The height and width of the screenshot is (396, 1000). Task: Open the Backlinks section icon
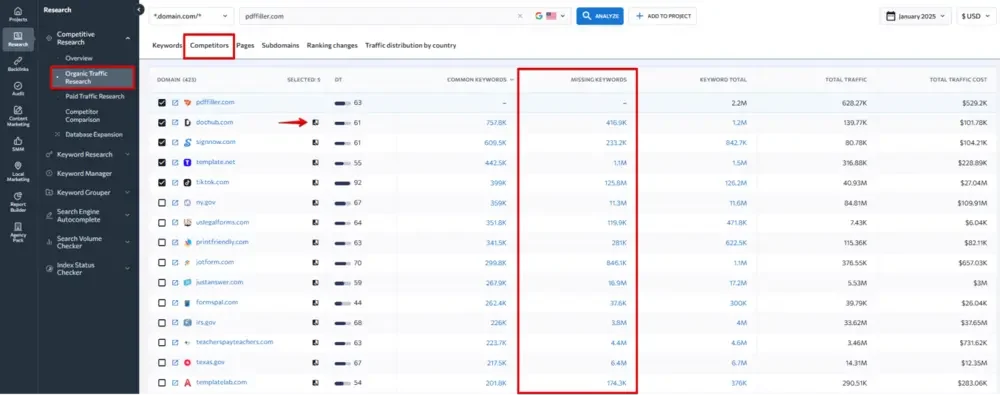pyautogui.click(x=18, y=64)
